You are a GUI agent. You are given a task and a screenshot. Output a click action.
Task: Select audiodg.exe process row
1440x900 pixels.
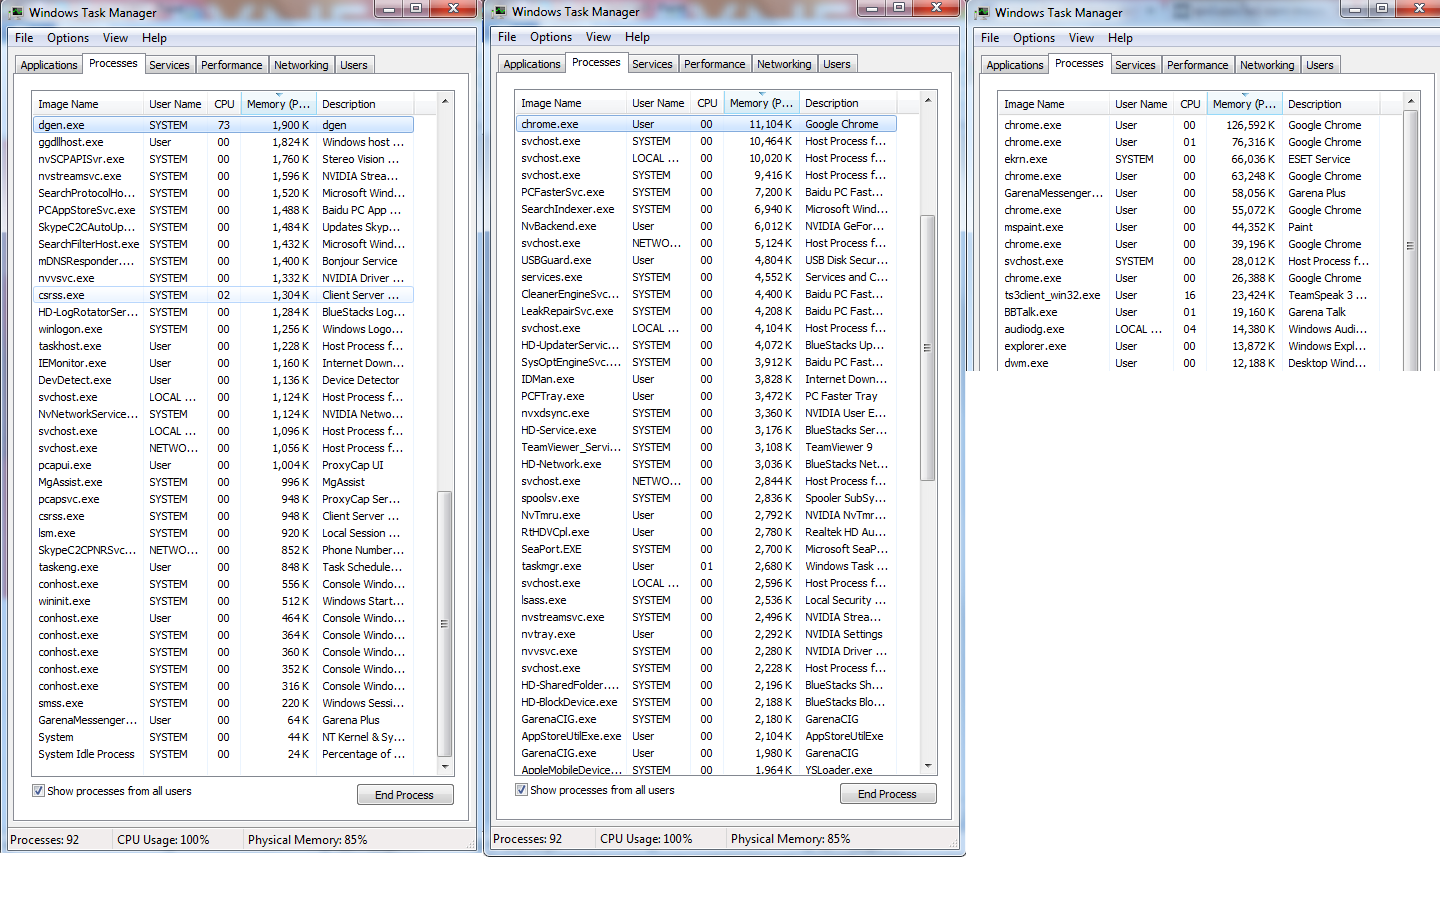(x=1189, y=329)
